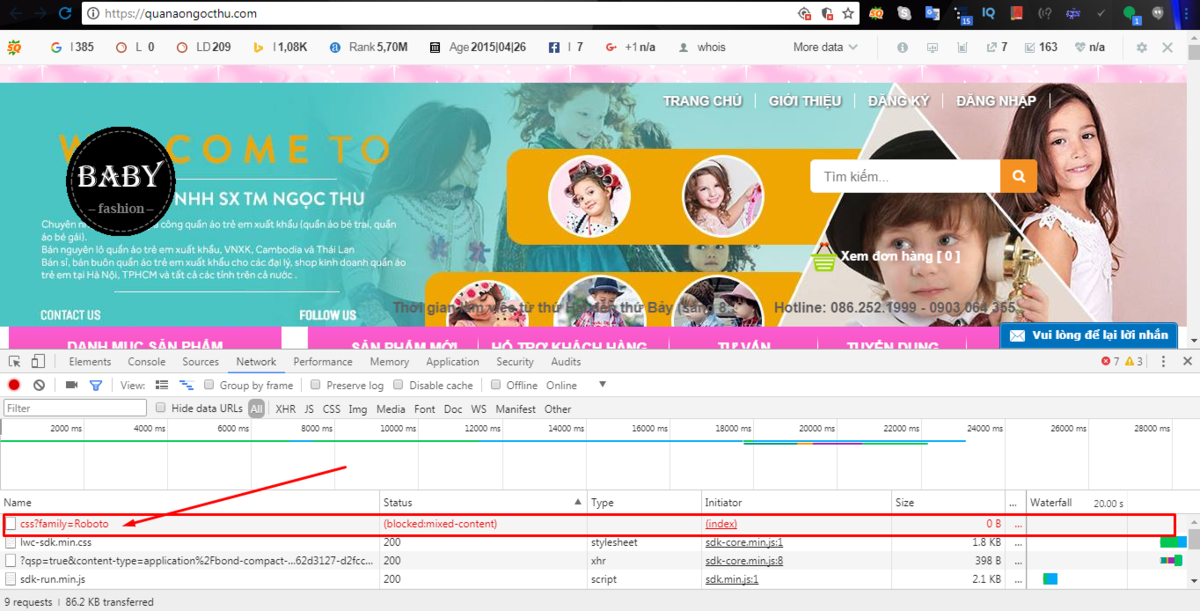The image size is (1200, 611).
Task: Open the SEOquake extension icon in the Chrome toolbar
Action: 876,14
